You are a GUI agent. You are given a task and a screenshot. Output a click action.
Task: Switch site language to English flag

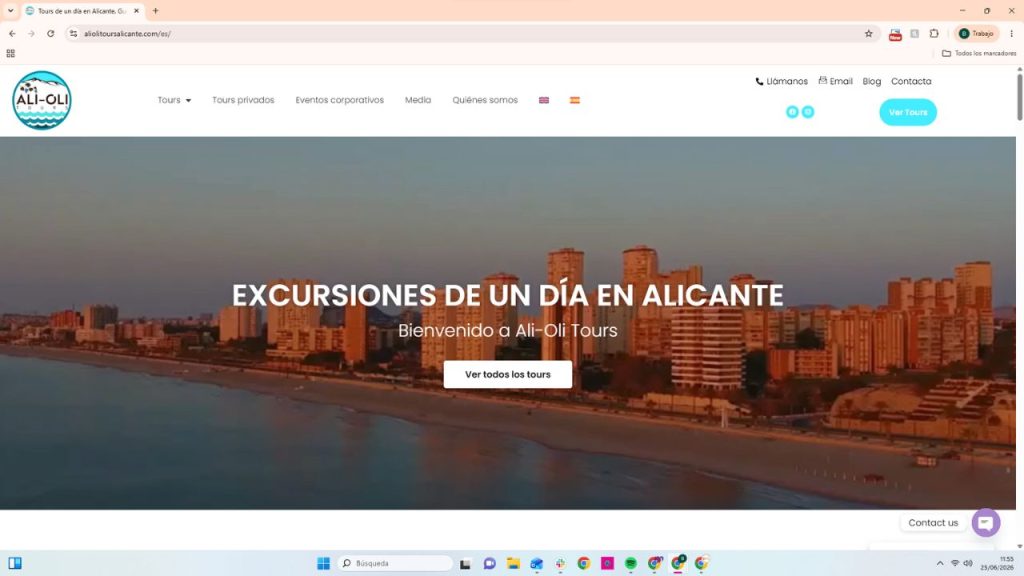coord(543,100)
